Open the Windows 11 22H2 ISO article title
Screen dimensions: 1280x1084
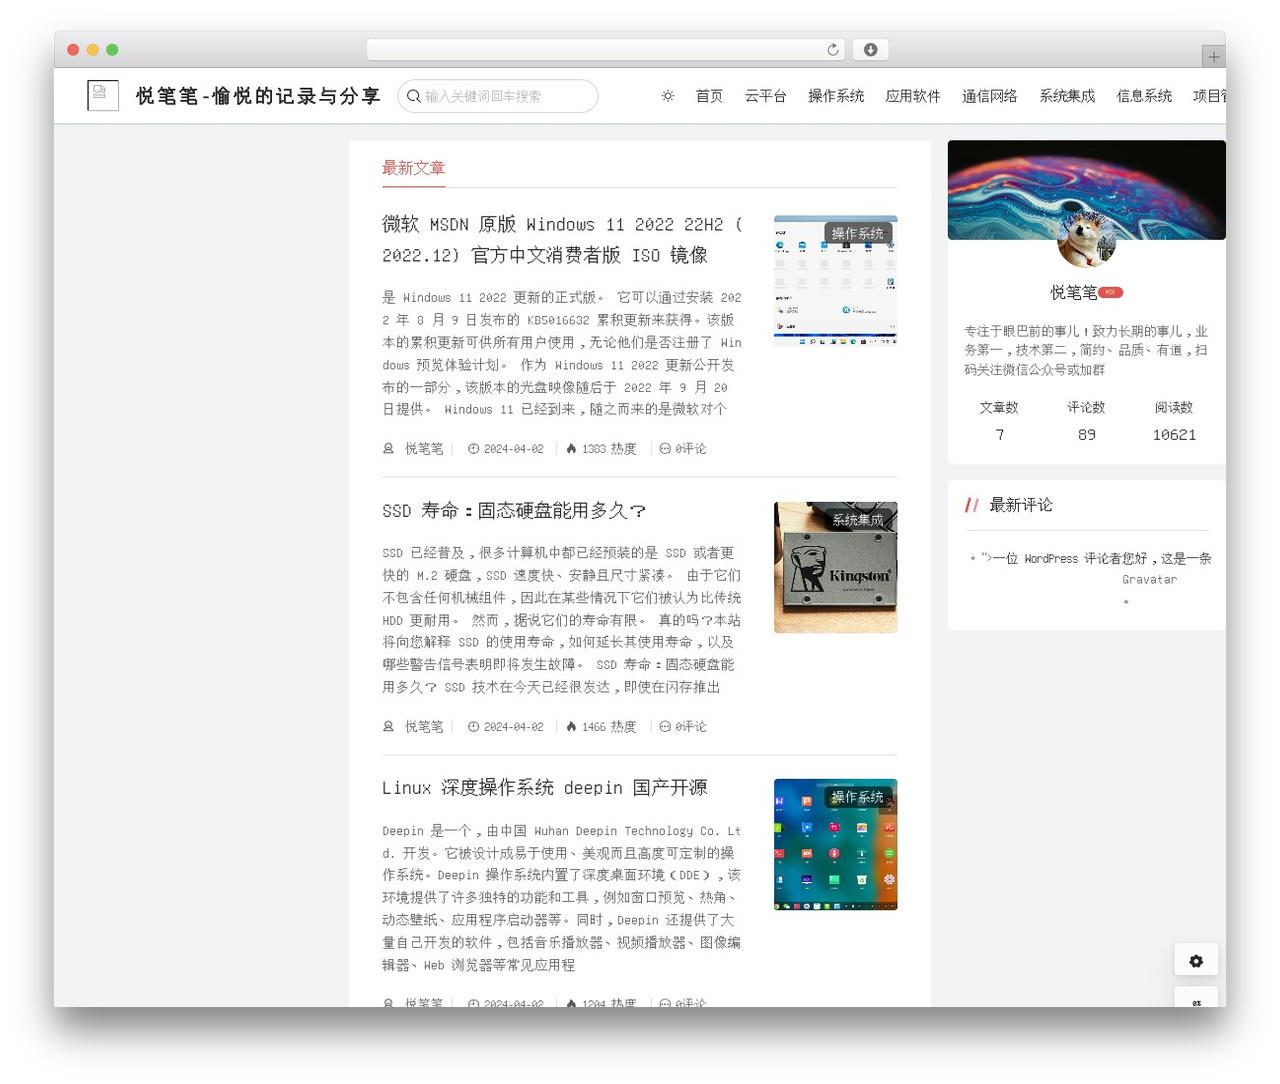coord(562,240)
